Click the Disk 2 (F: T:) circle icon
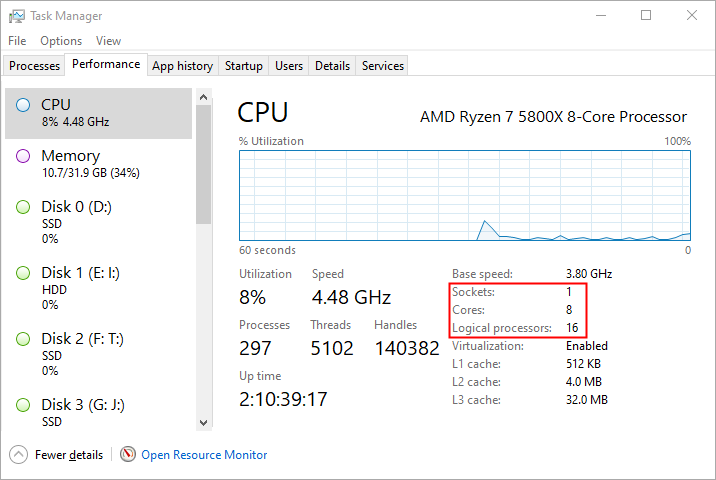716x480 pixels. [23, 339]
